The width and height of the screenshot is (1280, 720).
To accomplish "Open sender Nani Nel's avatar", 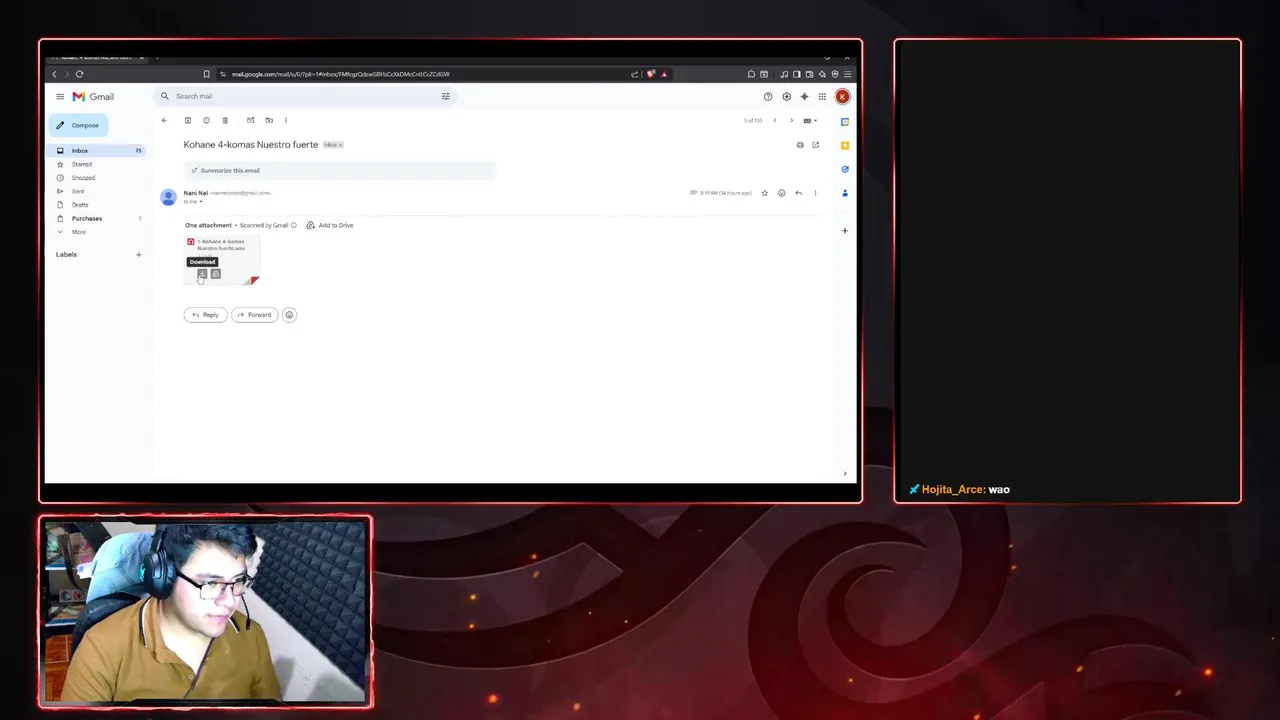I will pos(168,197).
